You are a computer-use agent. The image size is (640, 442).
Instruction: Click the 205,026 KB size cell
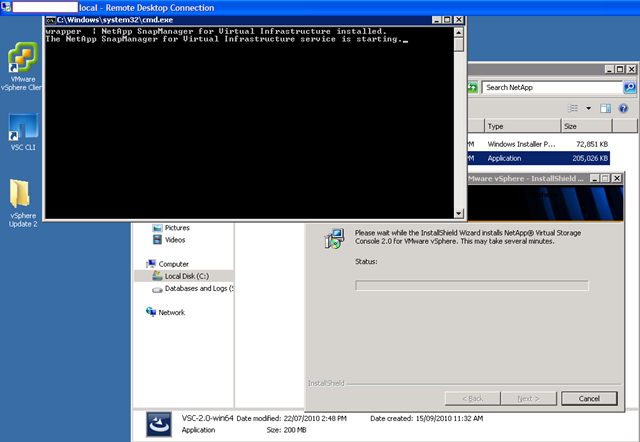click(590, 158)
